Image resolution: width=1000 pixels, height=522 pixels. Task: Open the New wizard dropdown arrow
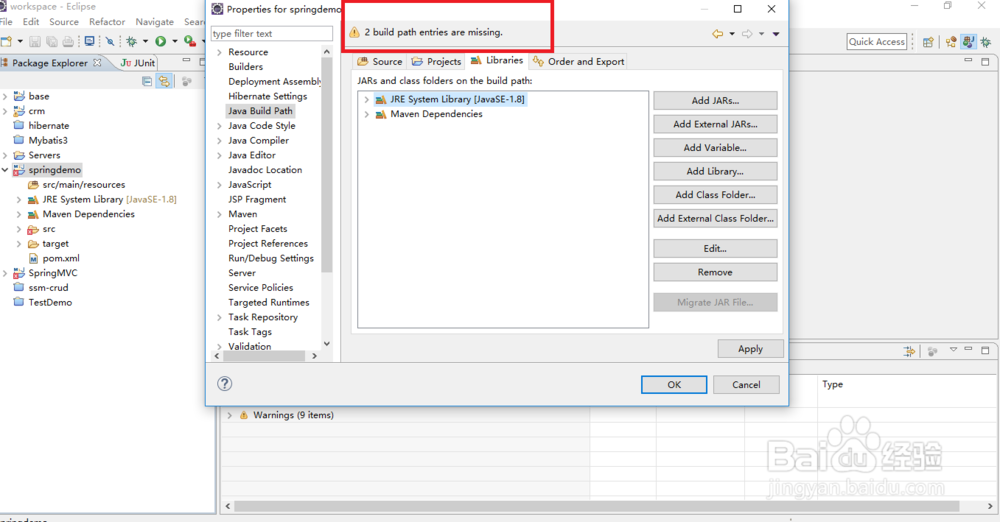point(20,41)
